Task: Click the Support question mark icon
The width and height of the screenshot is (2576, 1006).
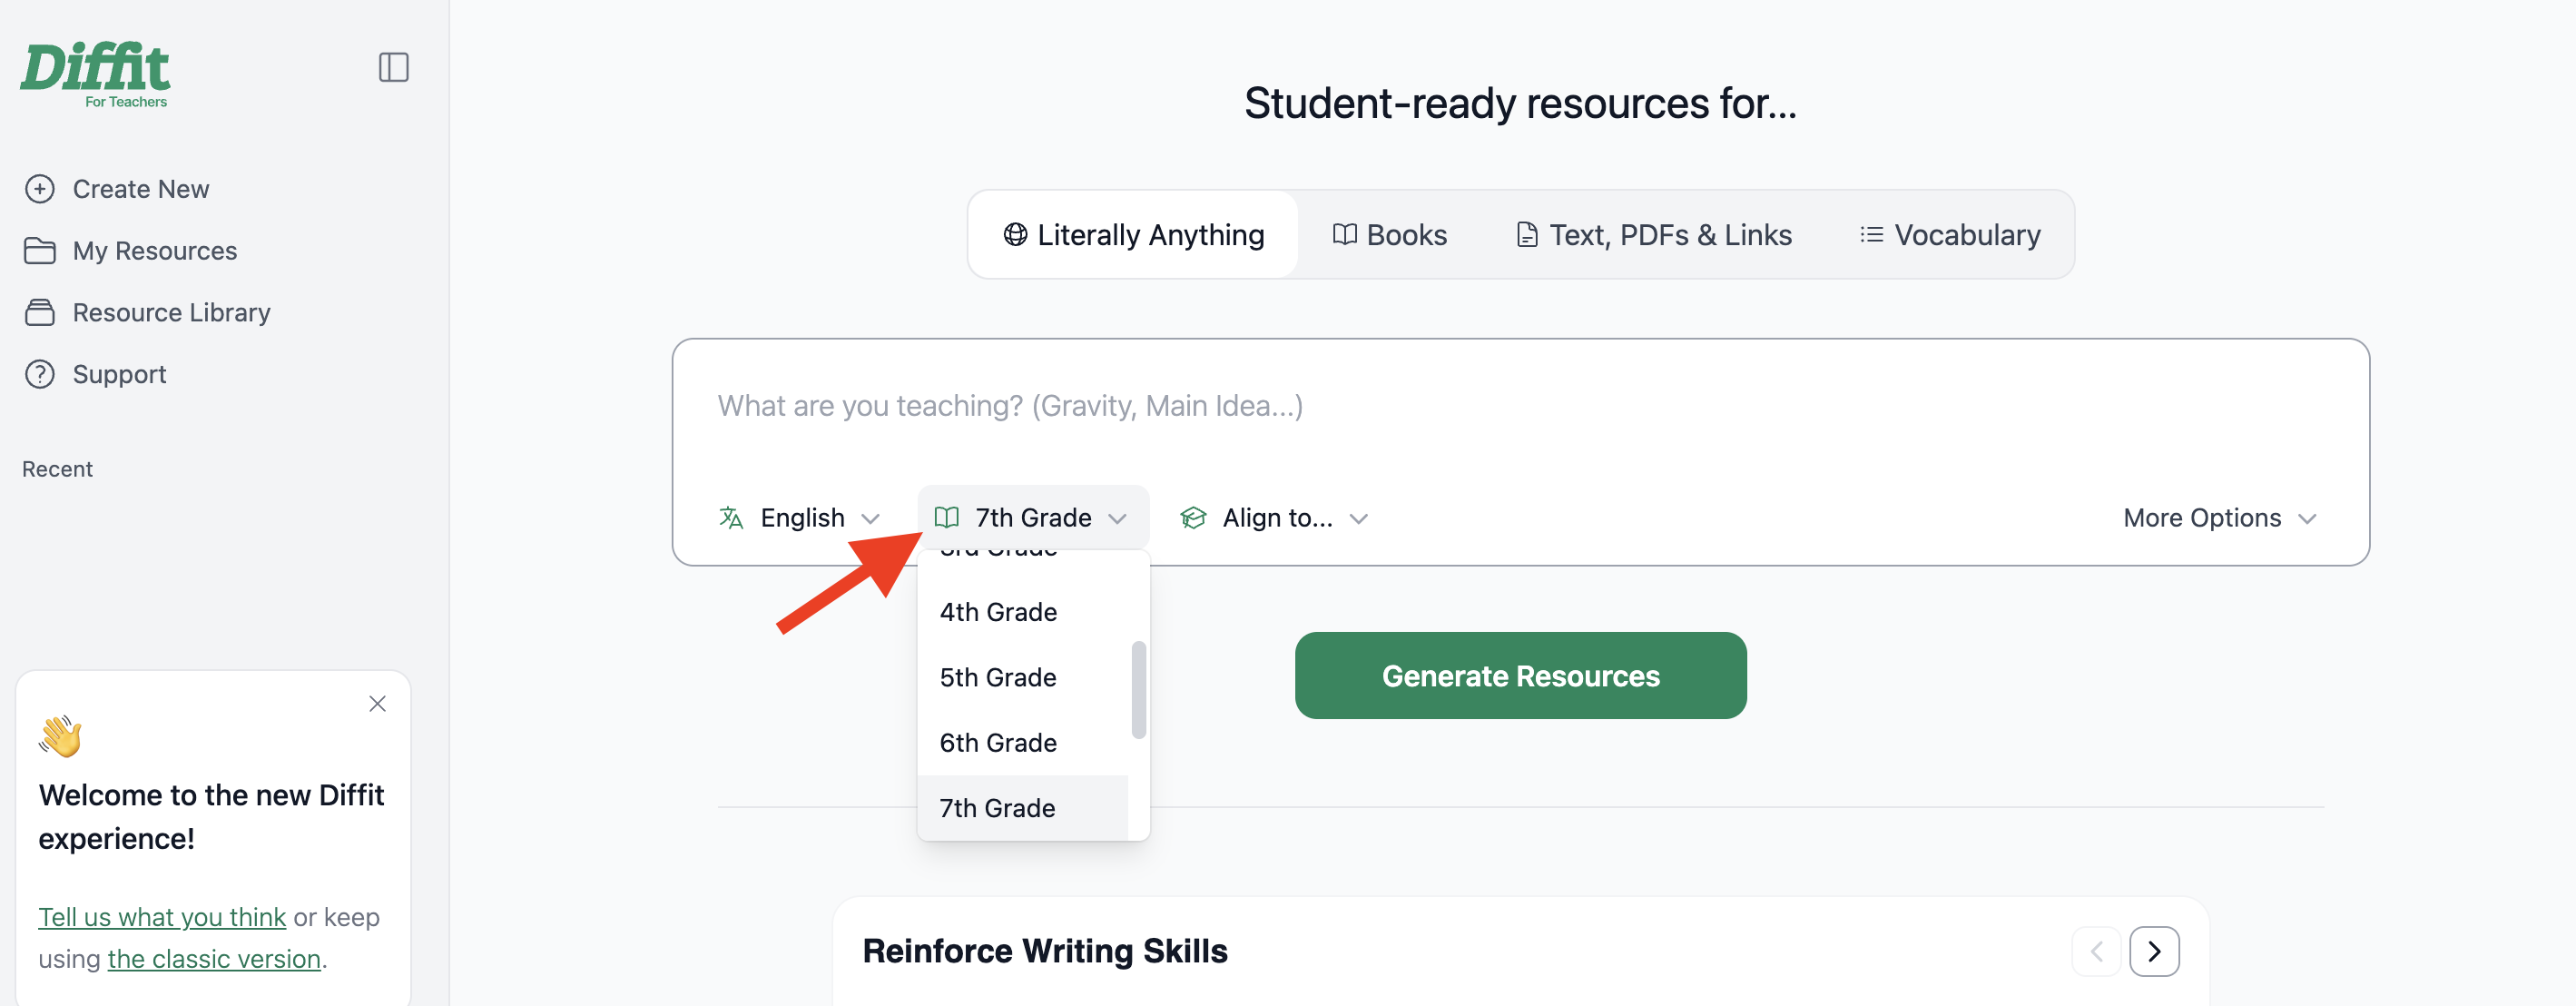Action: pos(40,374)
